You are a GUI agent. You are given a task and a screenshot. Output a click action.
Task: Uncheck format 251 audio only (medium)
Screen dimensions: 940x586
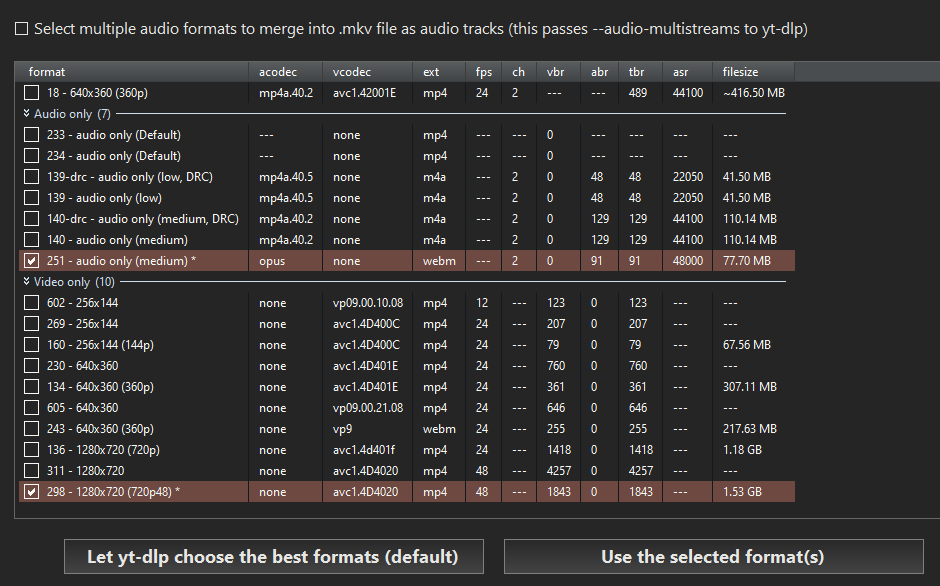[31, 261]
